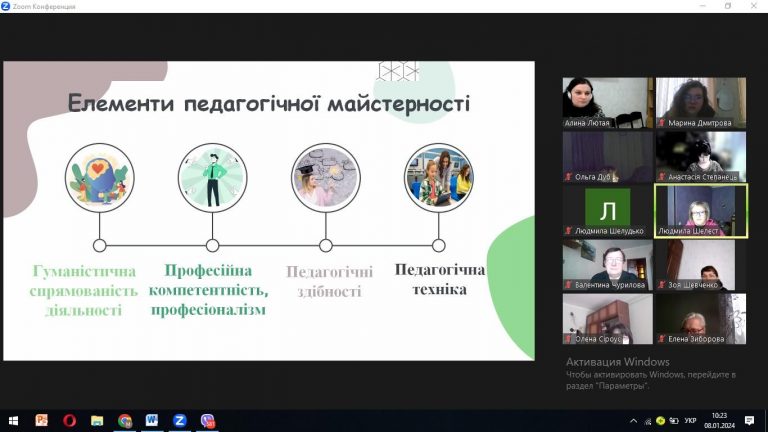This screenshot has width=768, height=432.
Task: Select Марина Дмитрова's video tile
Action: click(x=700, y=102)
